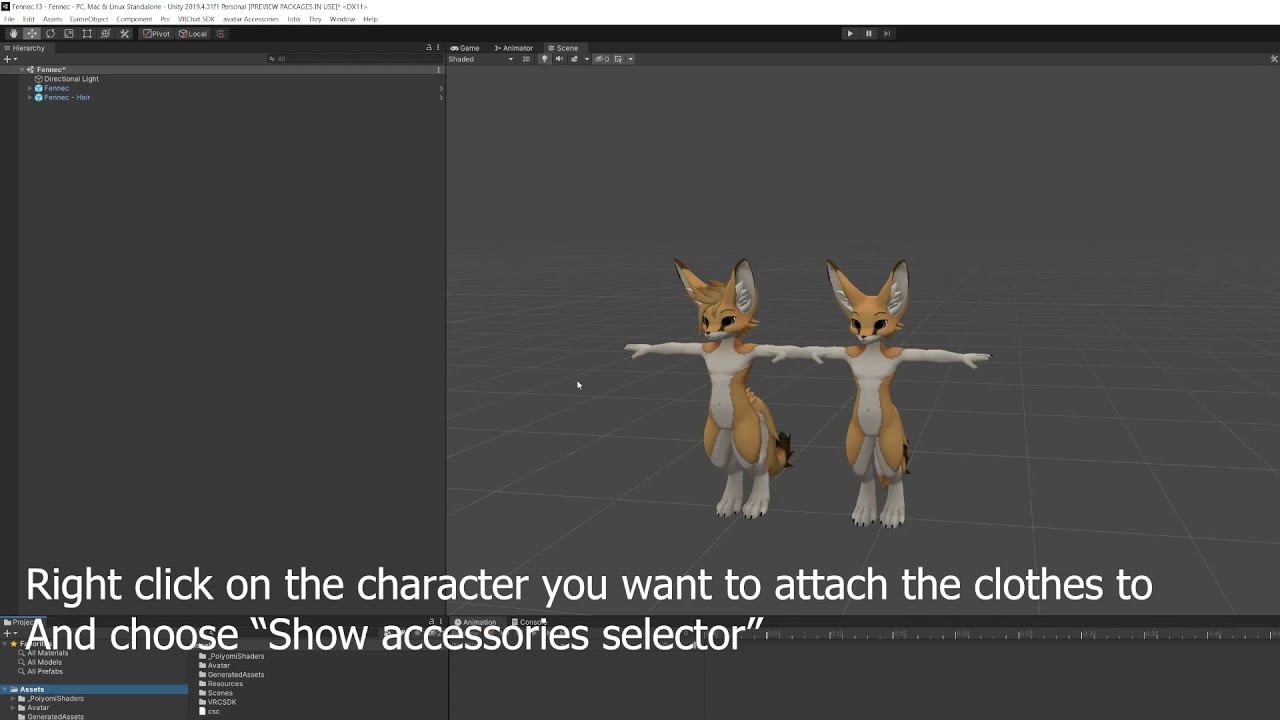Image resolution: width=1280 pixels, height=720 pixels.
Task: Open the Shaded draw mode dropdown
Action: 480,59
